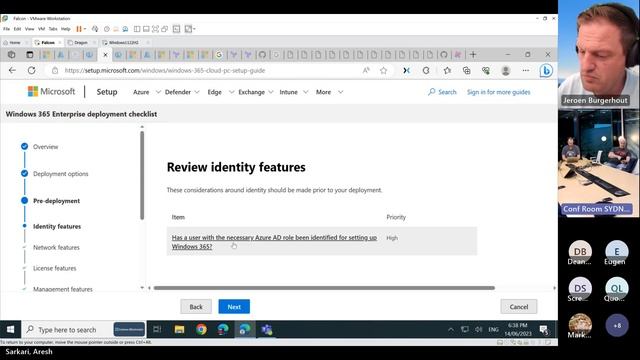Open Edge tab actions menu icon
The width and height of the screenshot is (640, 360).
[x=29, y=54]
